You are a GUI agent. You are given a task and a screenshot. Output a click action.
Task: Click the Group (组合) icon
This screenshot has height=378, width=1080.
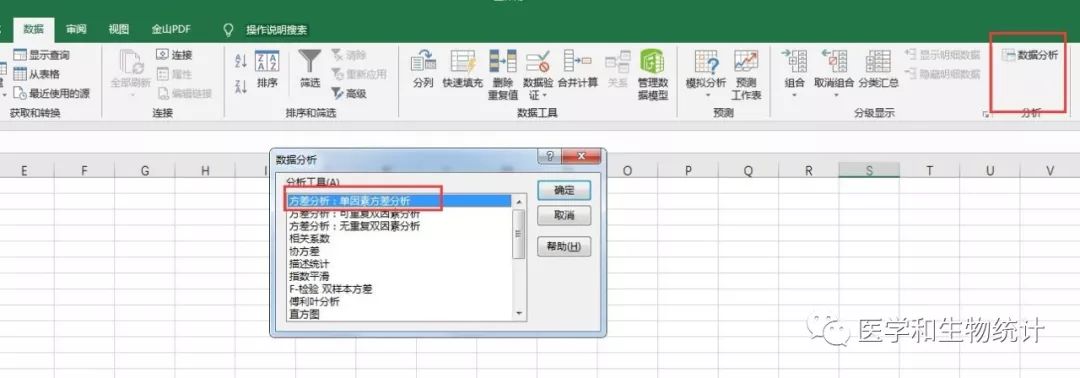pyautogui.click(x=794, y=62)
